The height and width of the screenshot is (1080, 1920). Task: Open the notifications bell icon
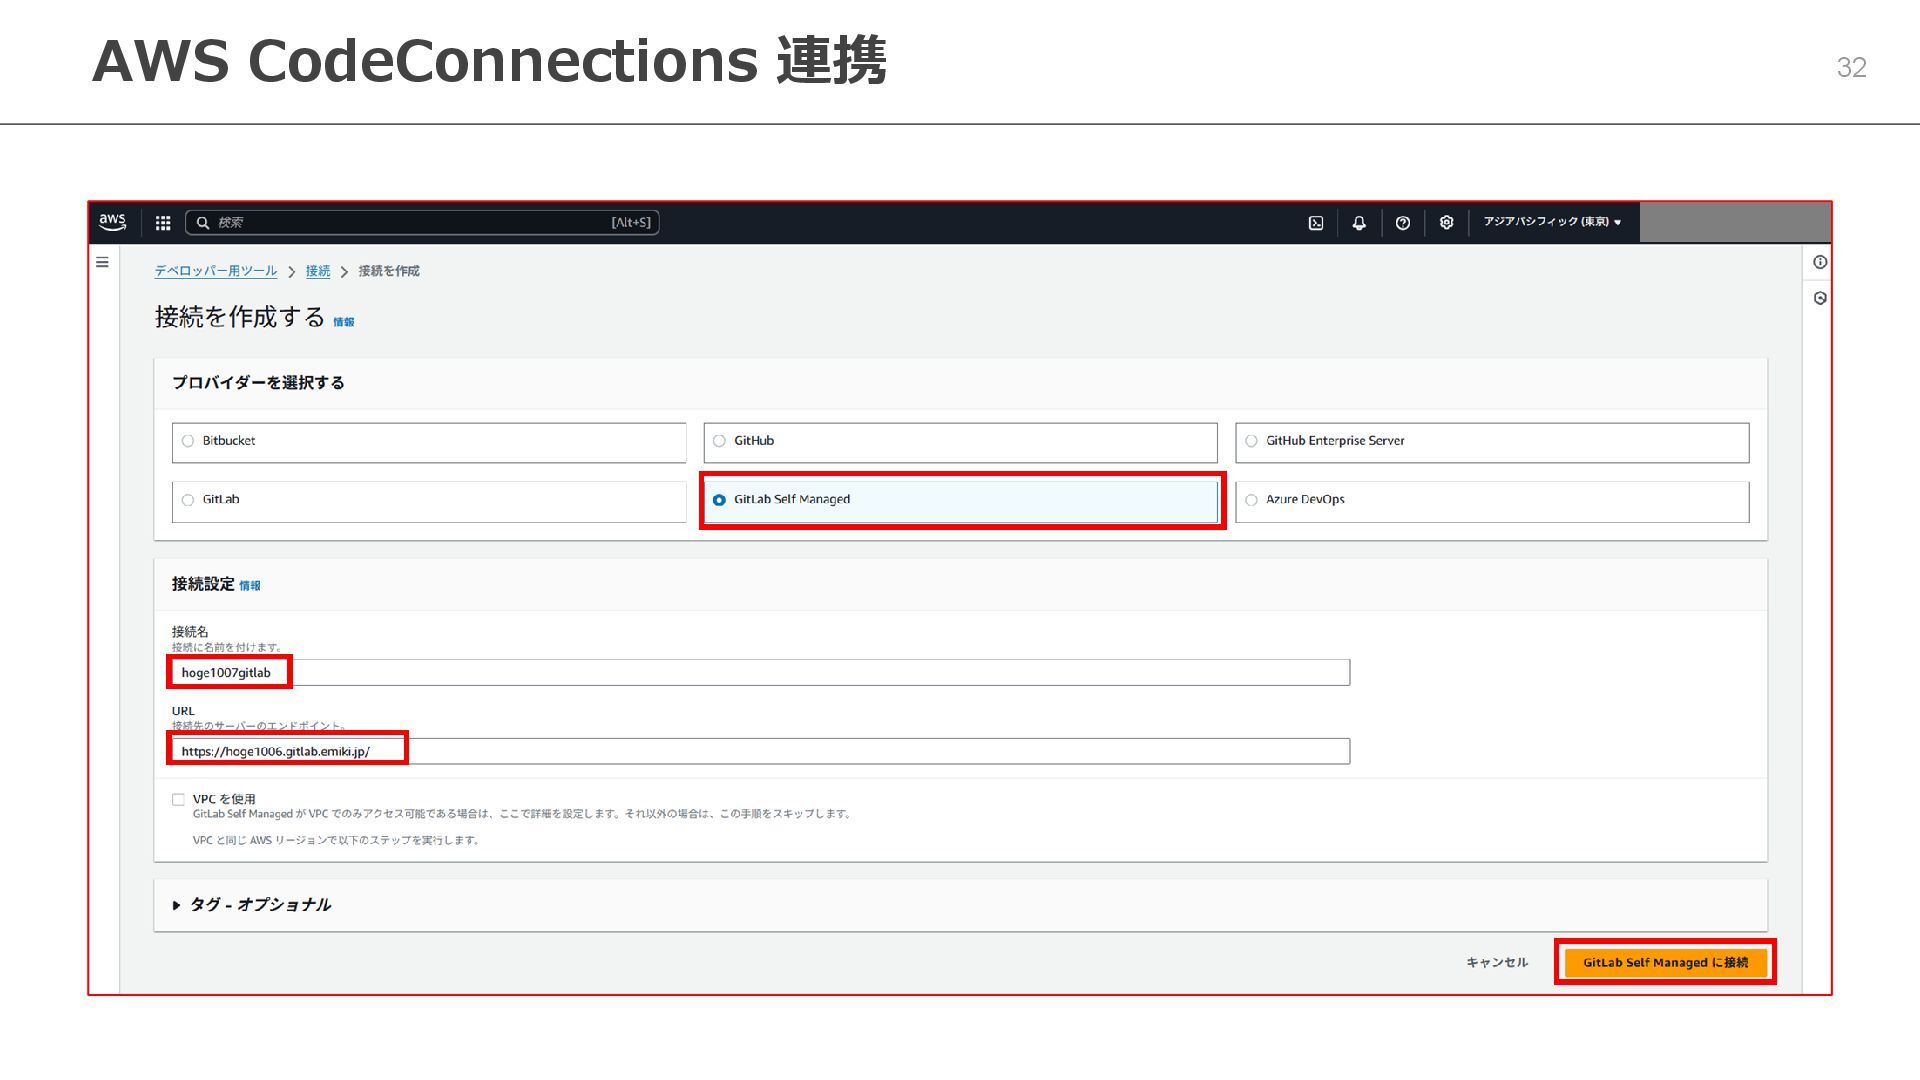tap(1359, 223)
